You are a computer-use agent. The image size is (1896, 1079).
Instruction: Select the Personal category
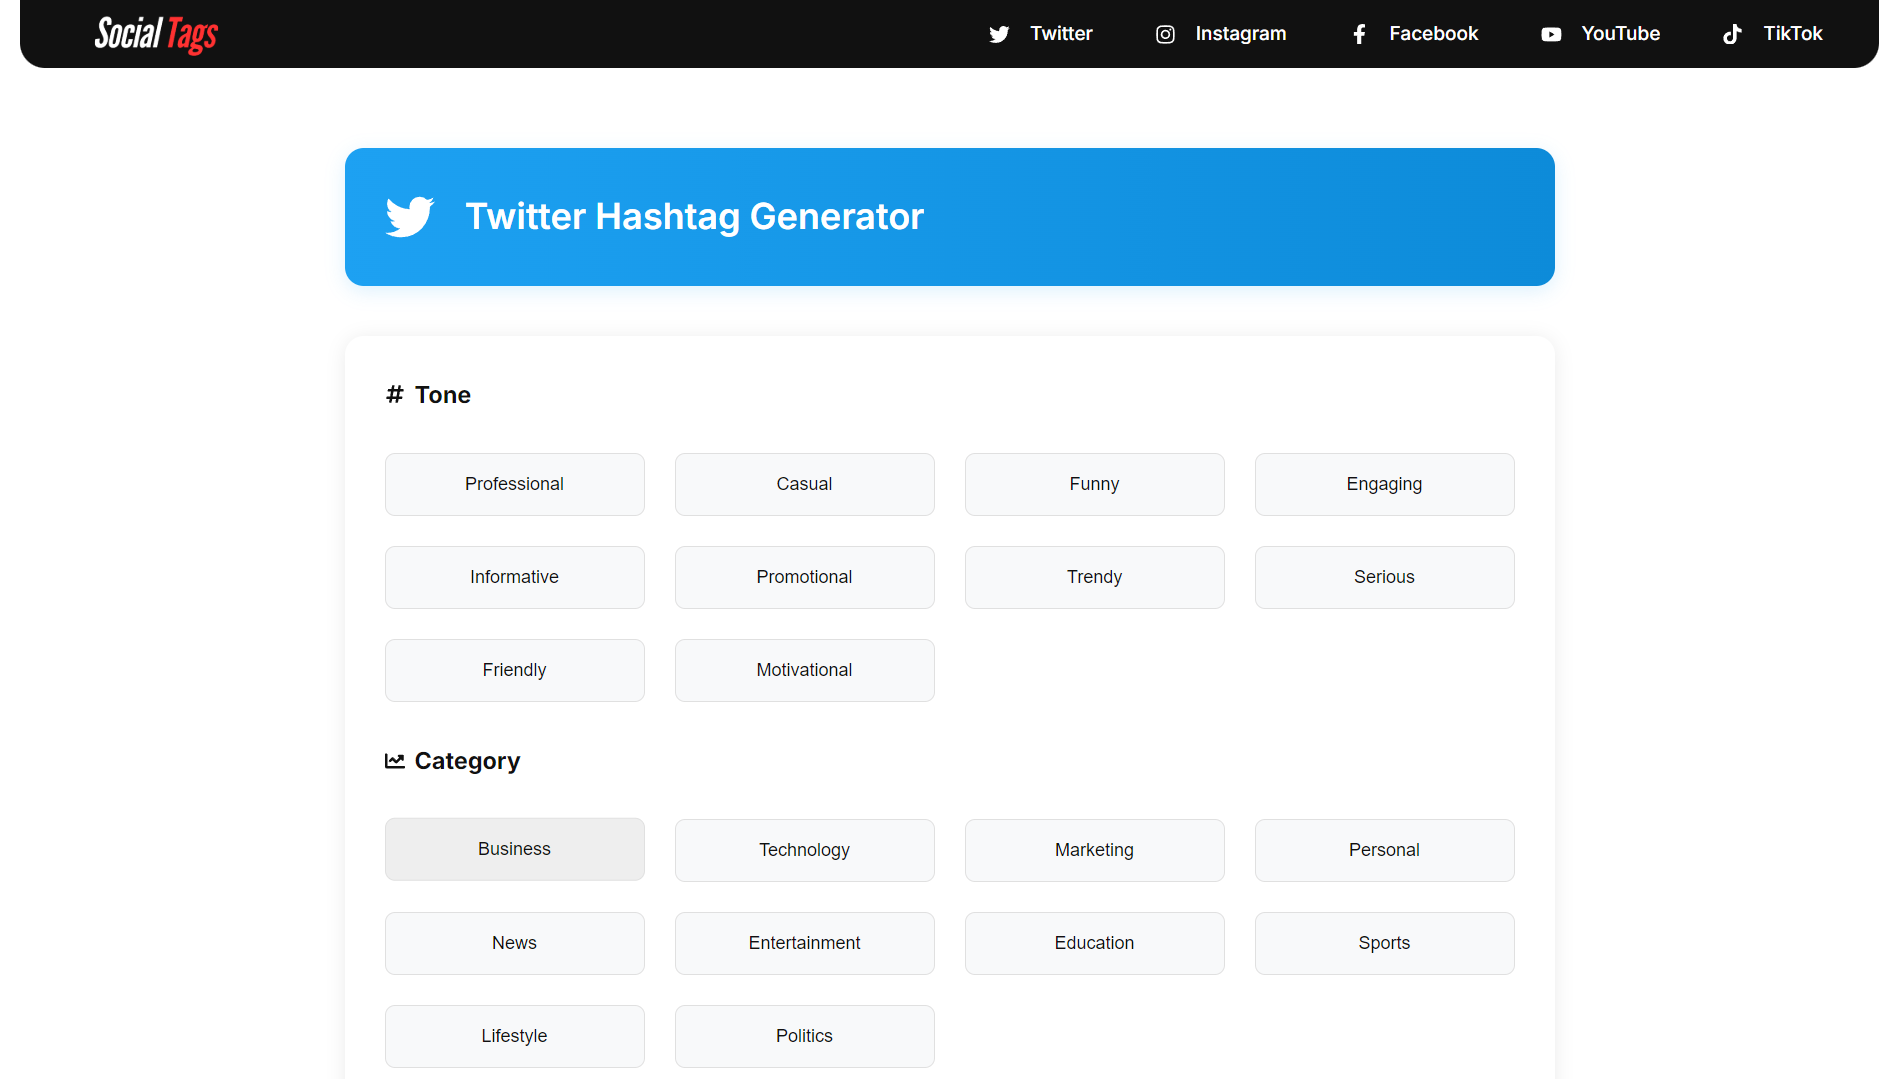[x=1385, y=851]
